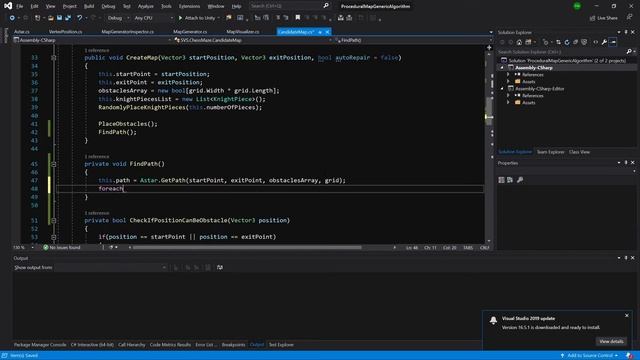Click the Save file toolbar icon
This screenshot has width=640, height=360.
point(60,18)
